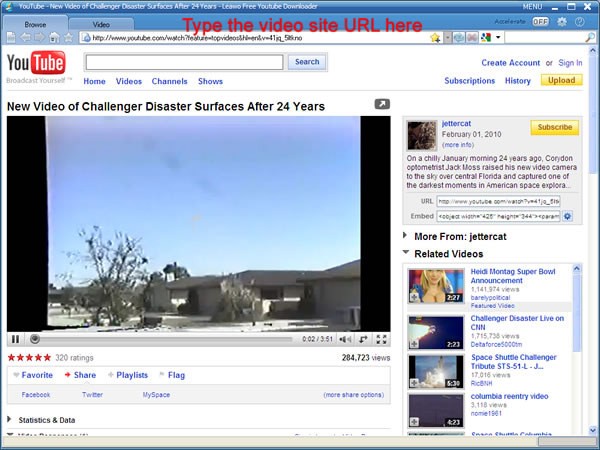The height and width of the screenshot is (450, 600).
Task: Pause the video with pause button
Action: tap(15, 339)
